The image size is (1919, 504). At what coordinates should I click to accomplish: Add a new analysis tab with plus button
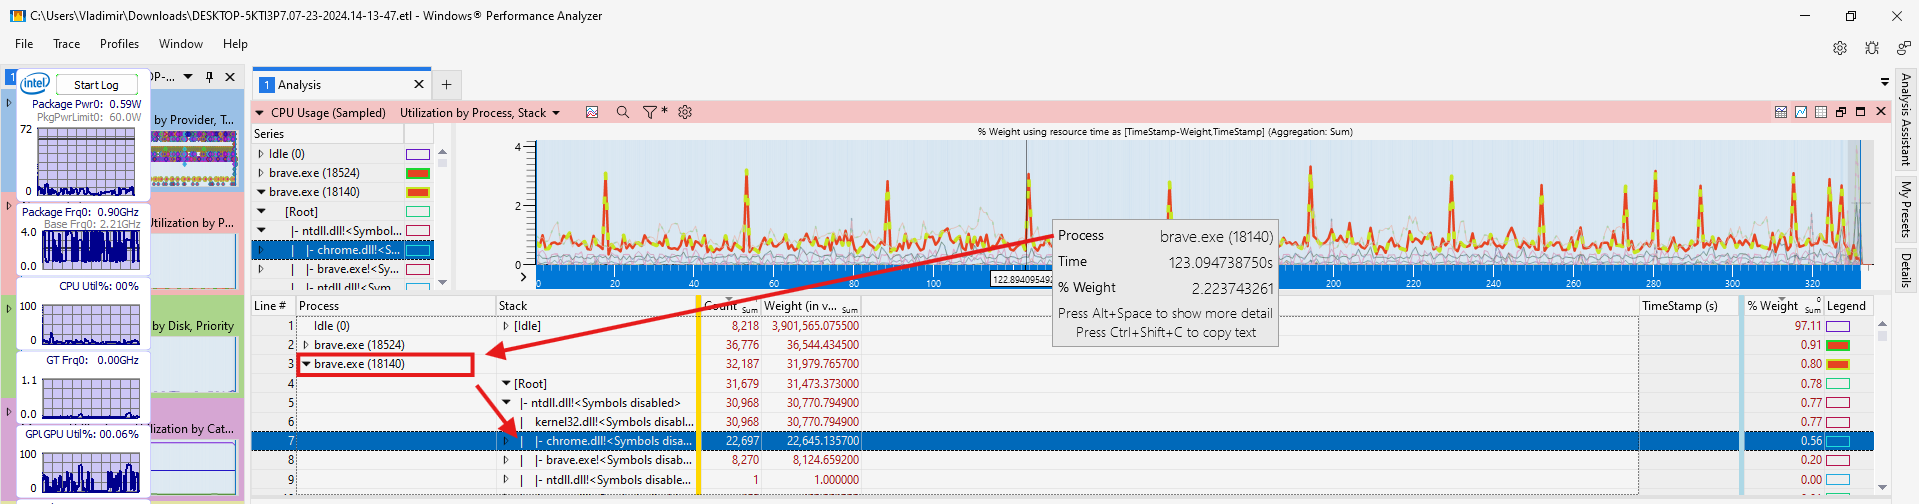[447, 85]
